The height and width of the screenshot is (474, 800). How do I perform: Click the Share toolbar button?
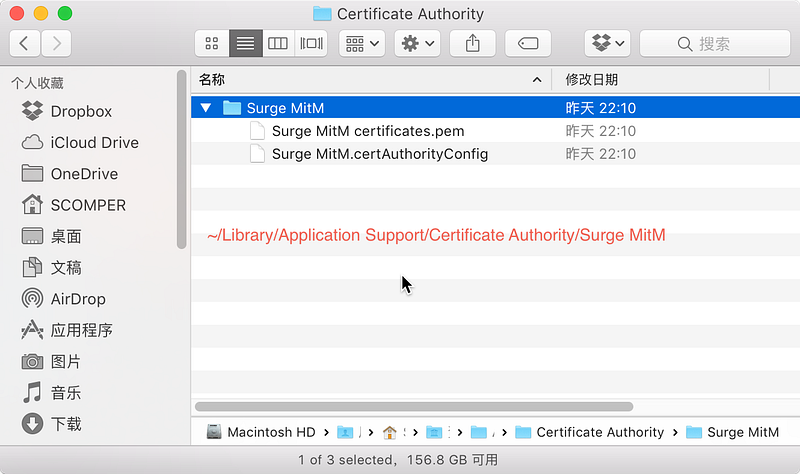pos(472,43)
